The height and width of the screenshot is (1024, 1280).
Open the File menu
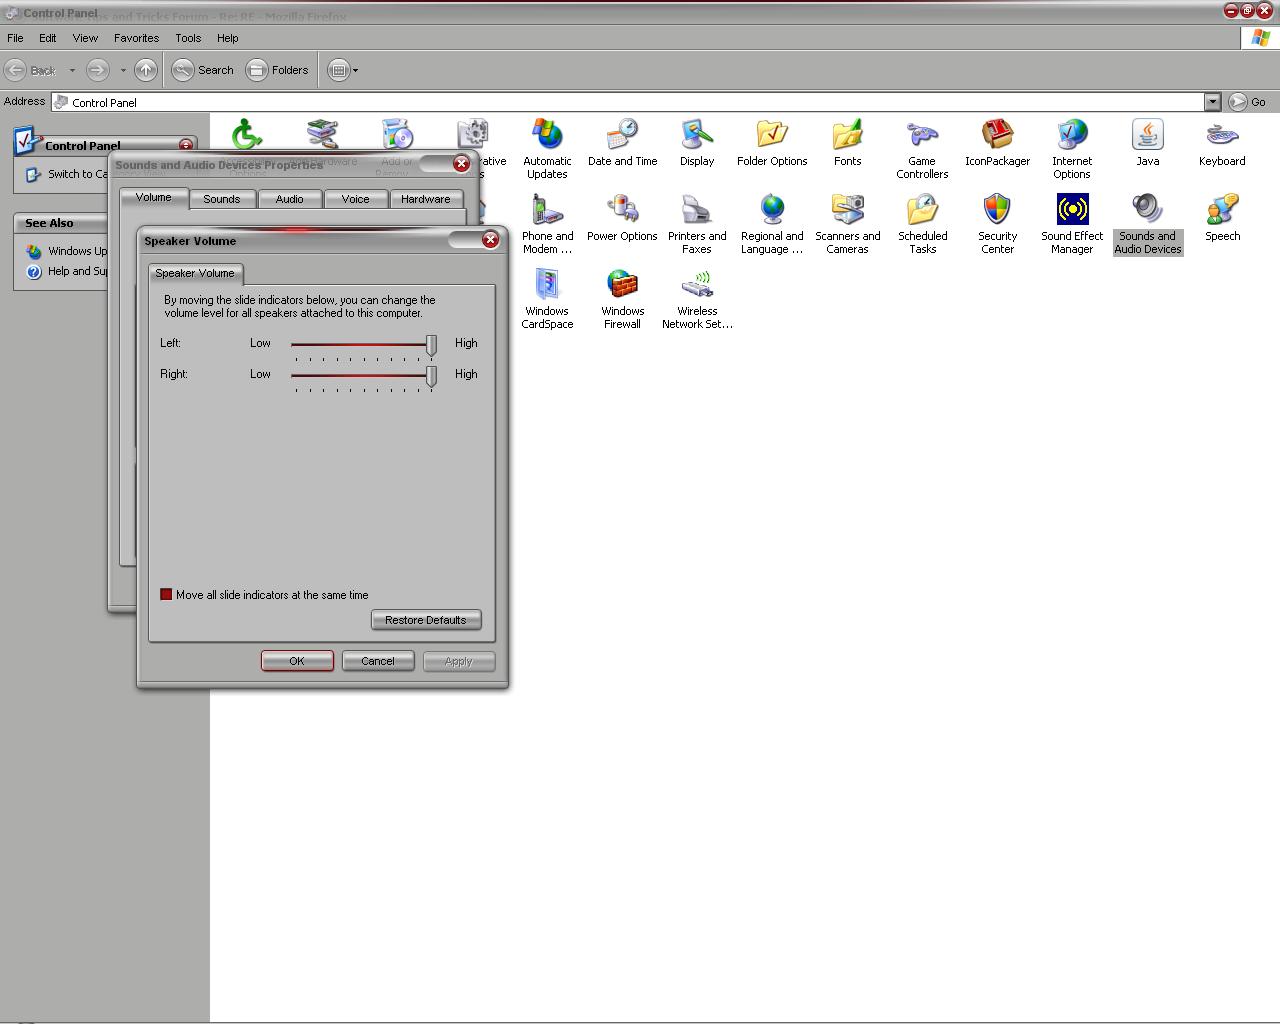(x=16, y=38)
